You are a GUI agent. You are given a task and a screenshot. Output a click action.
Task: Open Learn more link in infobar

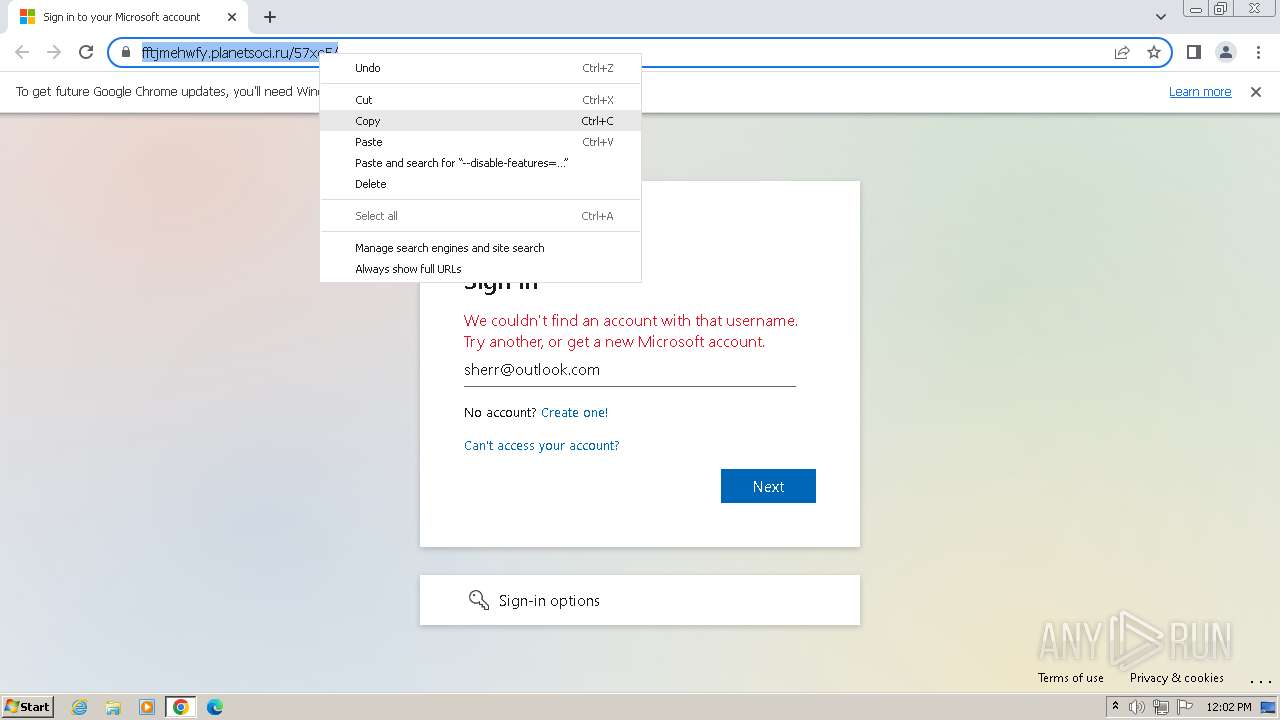click(x=1200, y=91)
